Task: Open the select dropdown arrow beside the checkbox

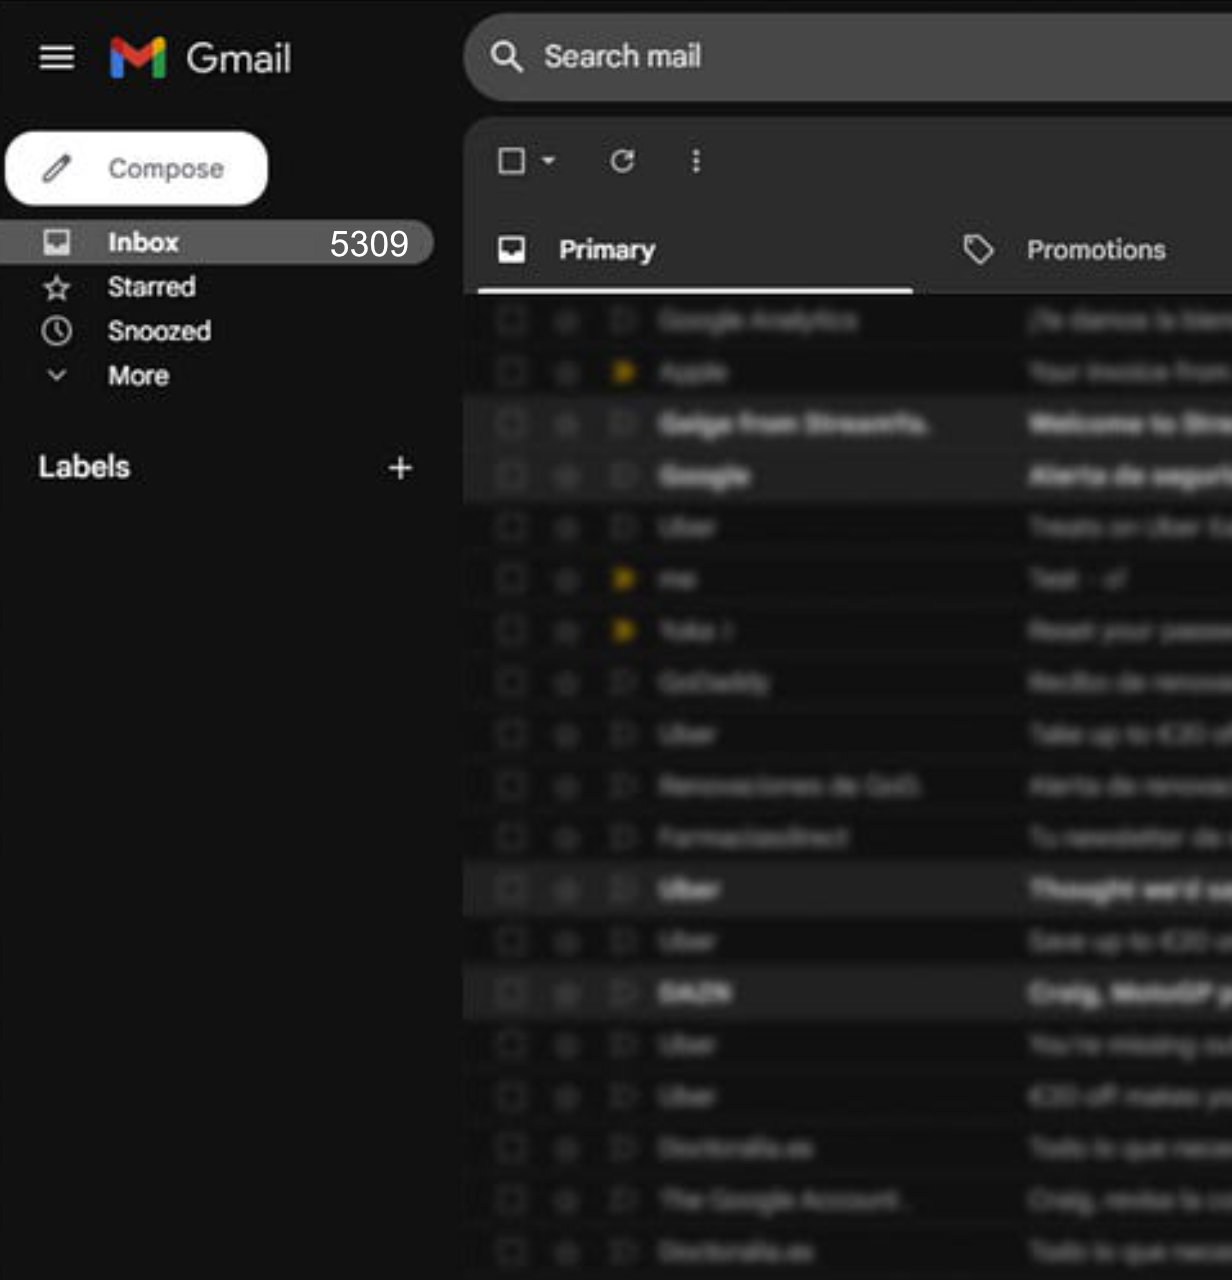Action: pyautogui.click(x=548, y=160)
